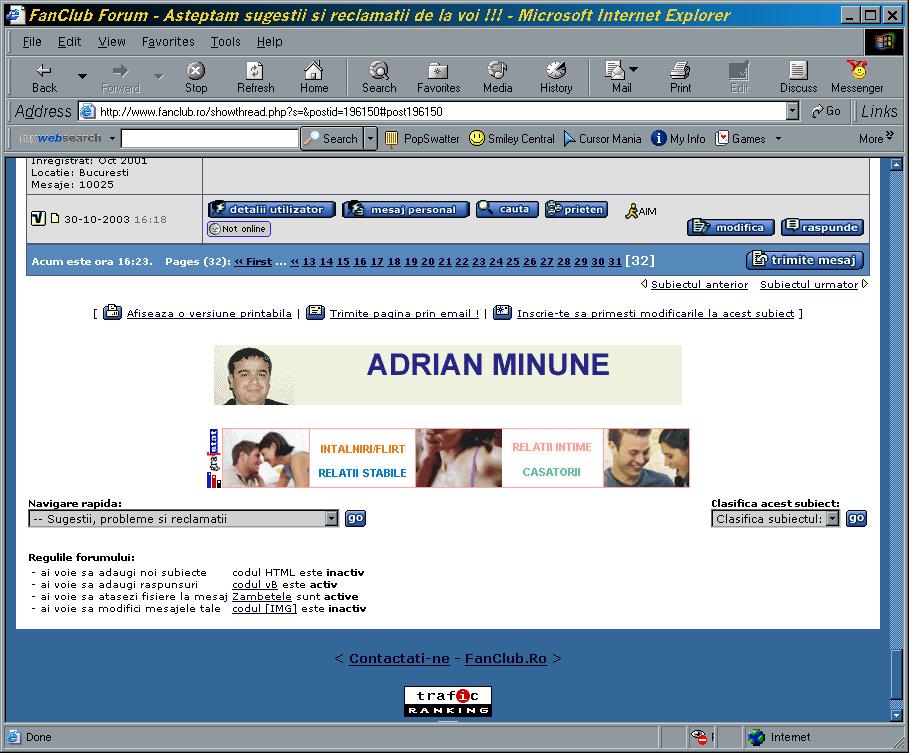
Task: Print the page with Print icon
Action: (x=680, y=78)
